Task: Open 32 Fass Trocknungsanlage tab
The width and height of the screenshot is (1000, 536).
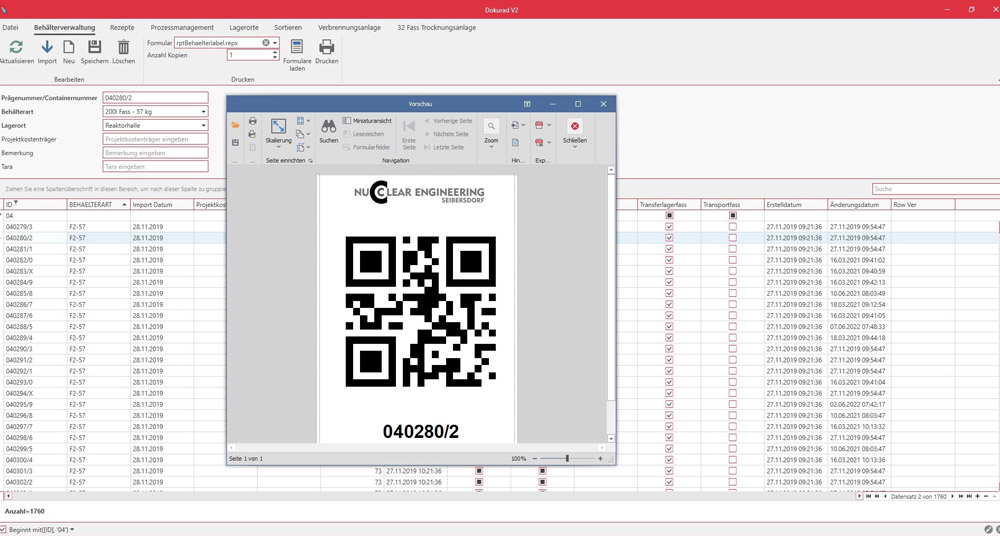Action: coord(436,27)
